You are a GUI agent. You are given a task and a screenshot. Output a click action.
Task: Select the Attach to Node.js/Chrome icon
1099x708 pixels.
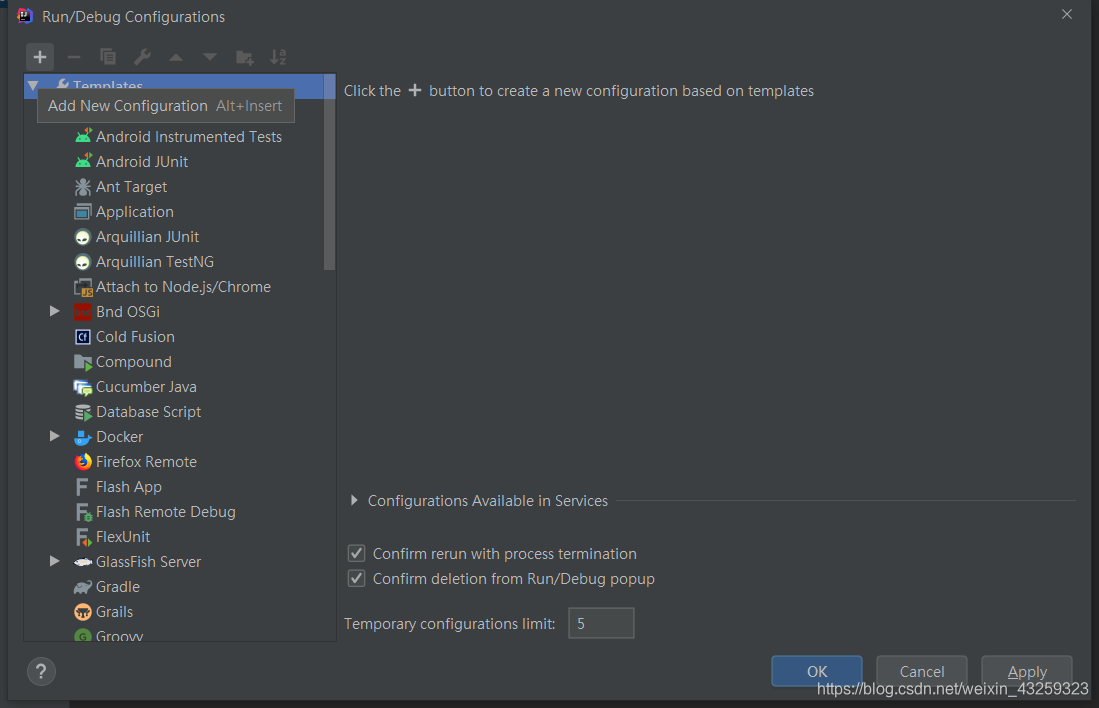point(83,287)
